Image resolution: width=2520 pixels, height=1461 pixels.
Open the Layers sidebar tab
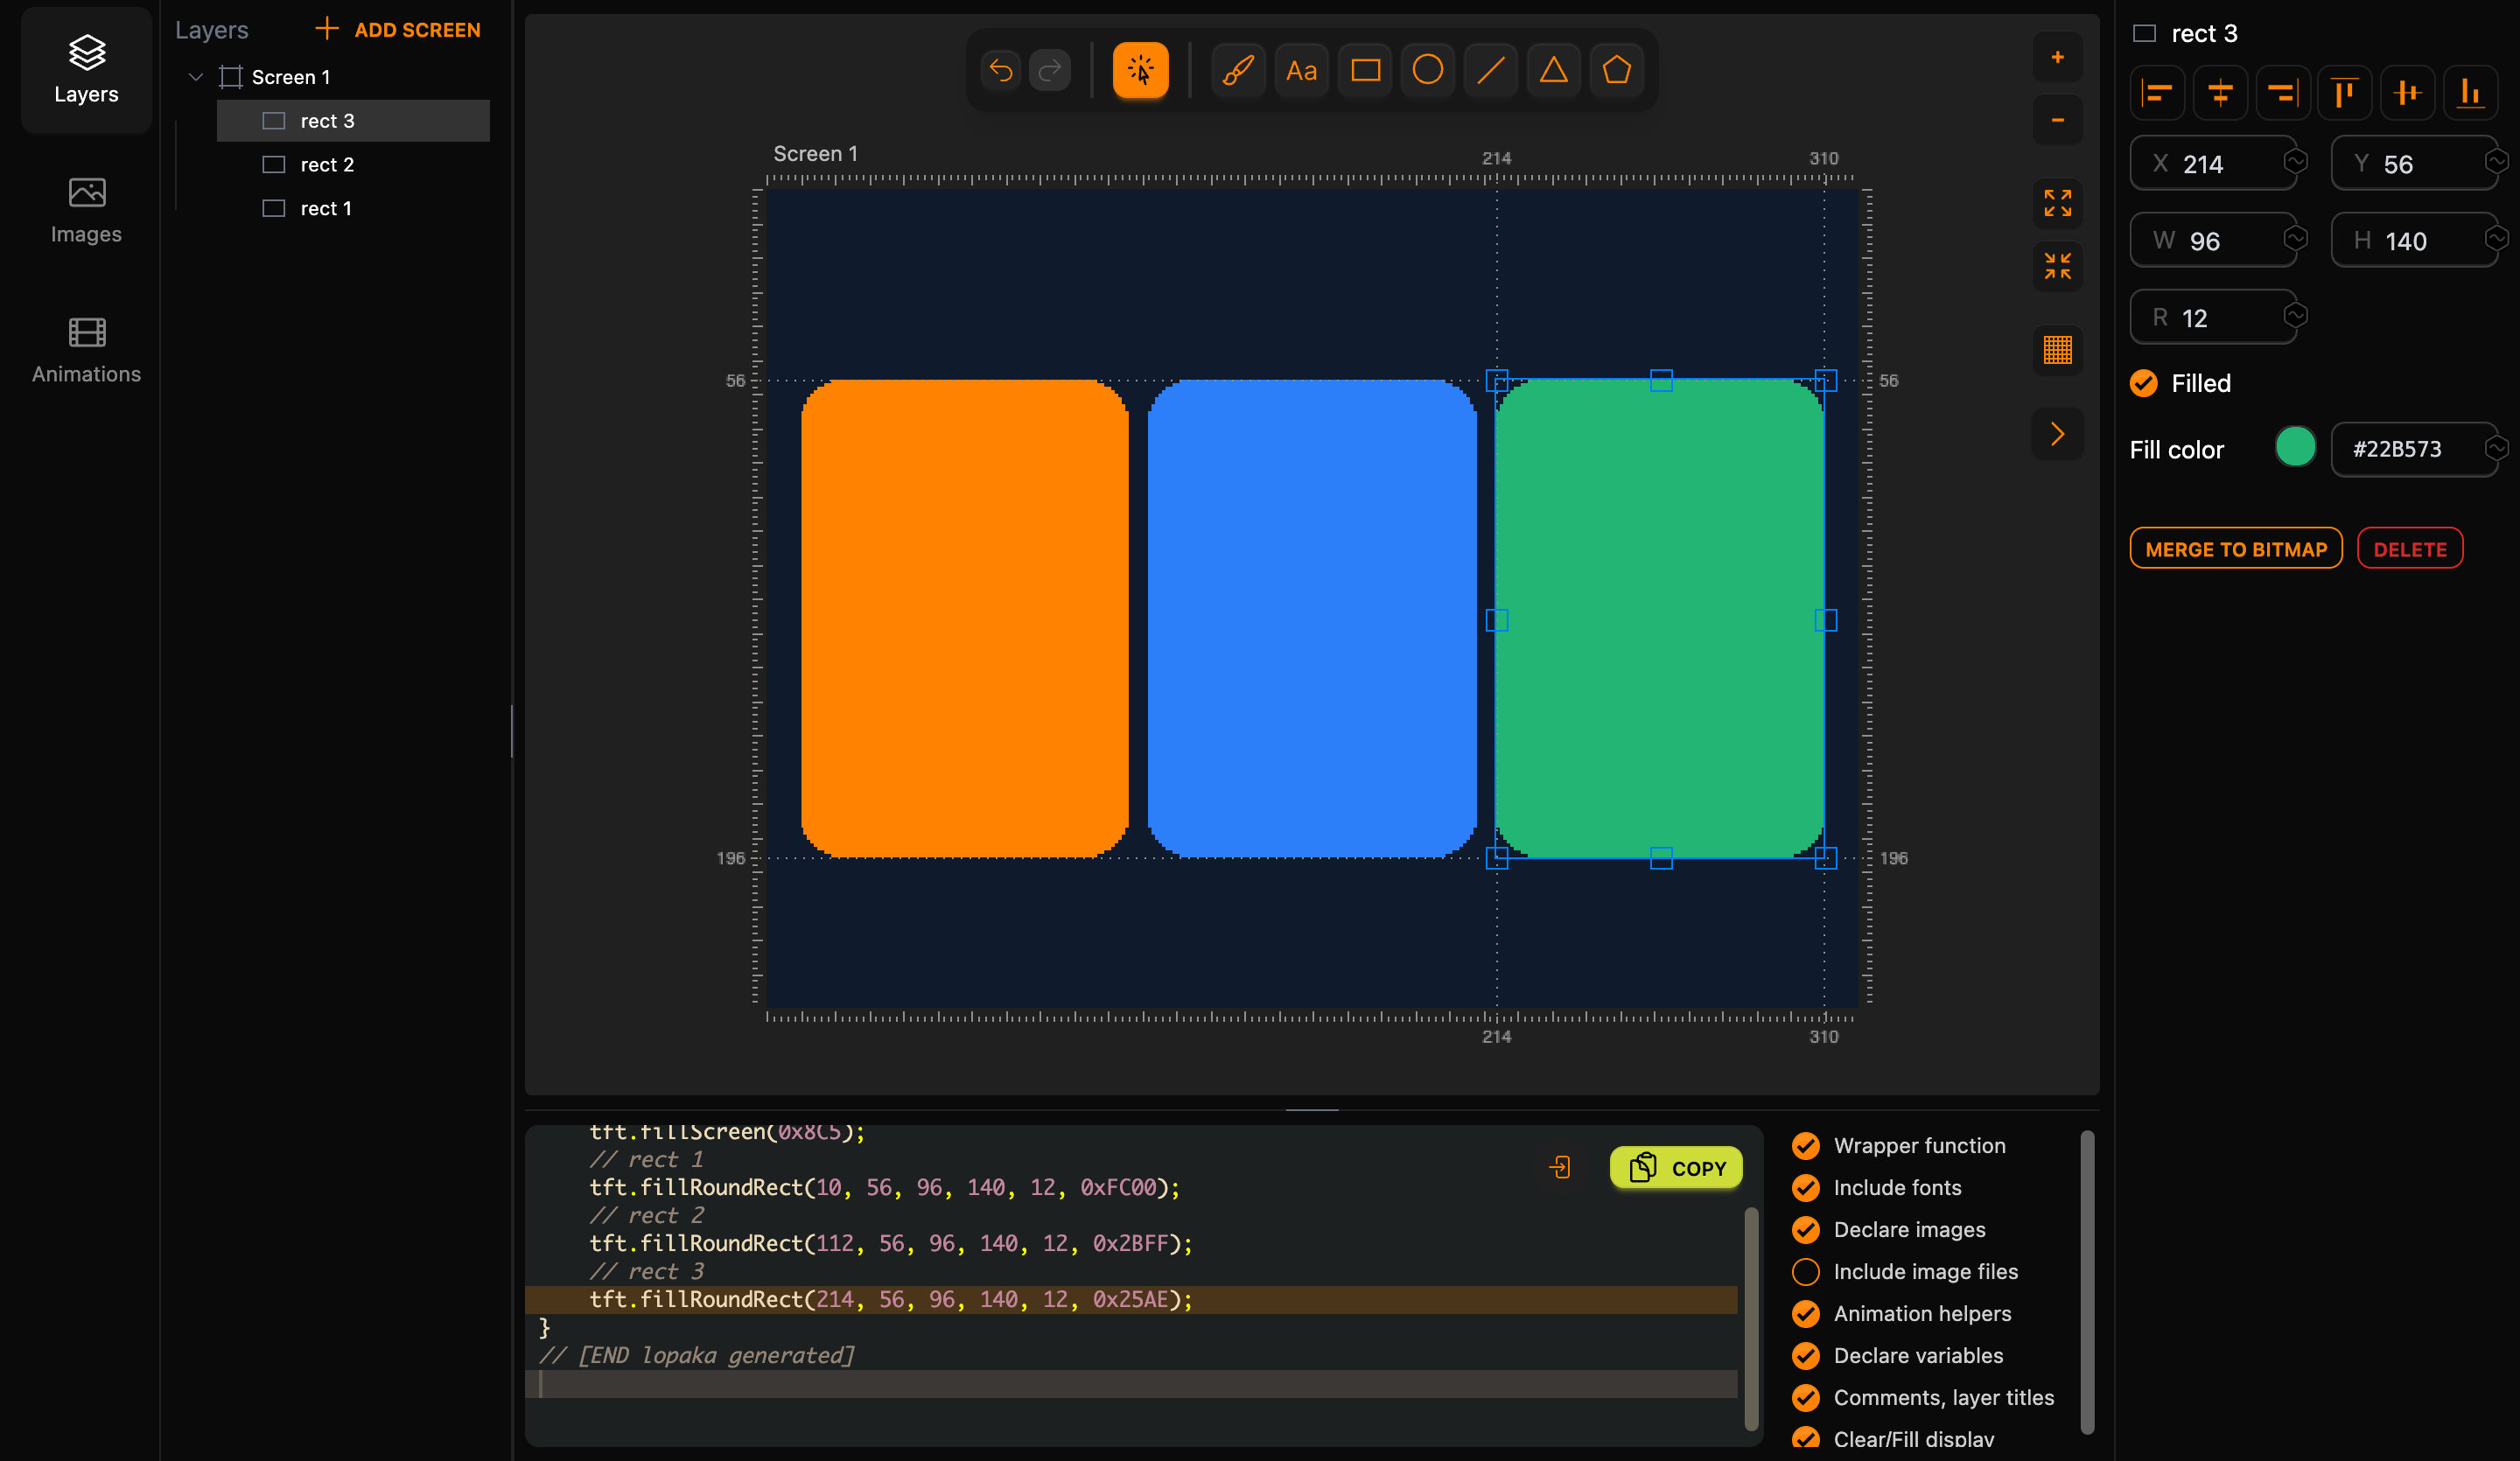[86, 70]
